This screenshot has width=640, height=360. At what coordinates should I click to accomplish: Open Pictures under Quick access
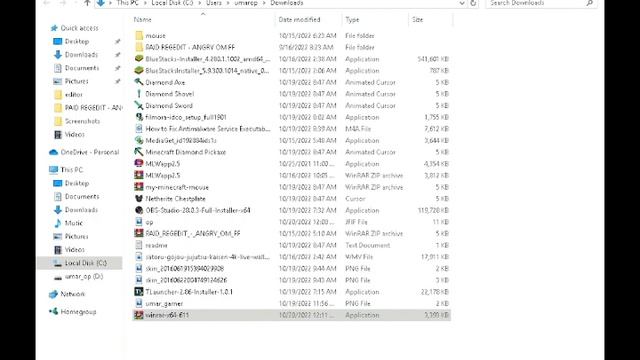coord(76,81)
